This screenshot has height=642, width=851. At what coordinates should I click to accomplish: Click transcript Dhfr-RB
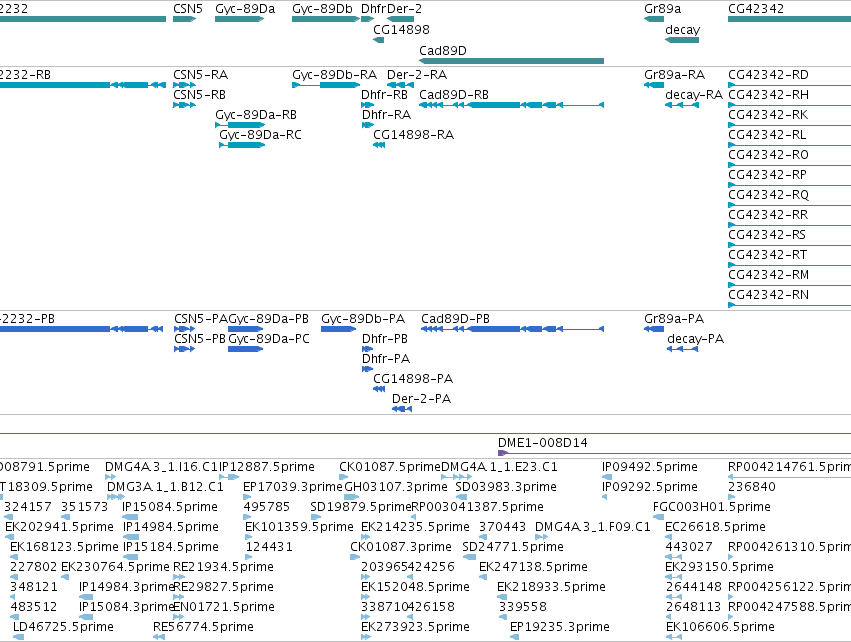[384, 94]
